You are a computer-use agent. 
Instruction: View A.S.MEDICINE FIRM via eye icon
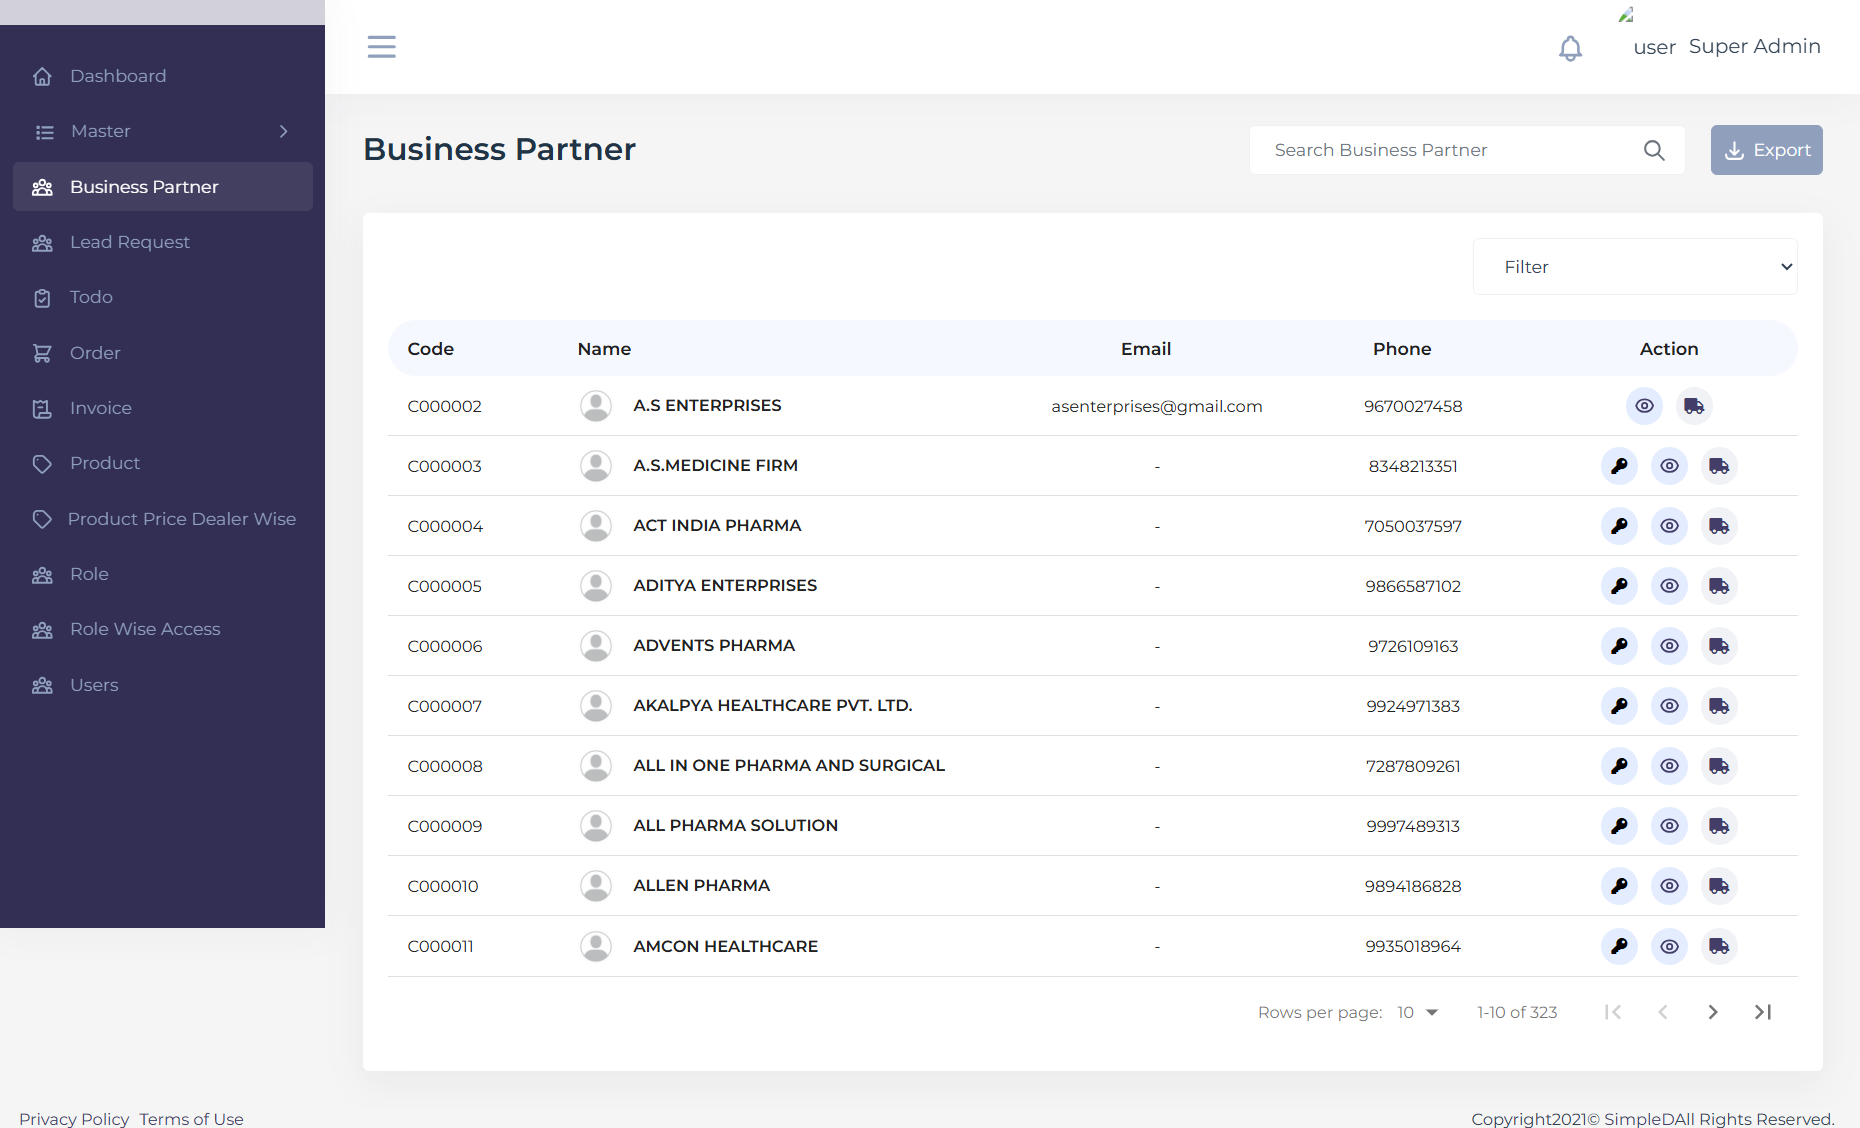pyautogui.click(x=1669, y=466)
